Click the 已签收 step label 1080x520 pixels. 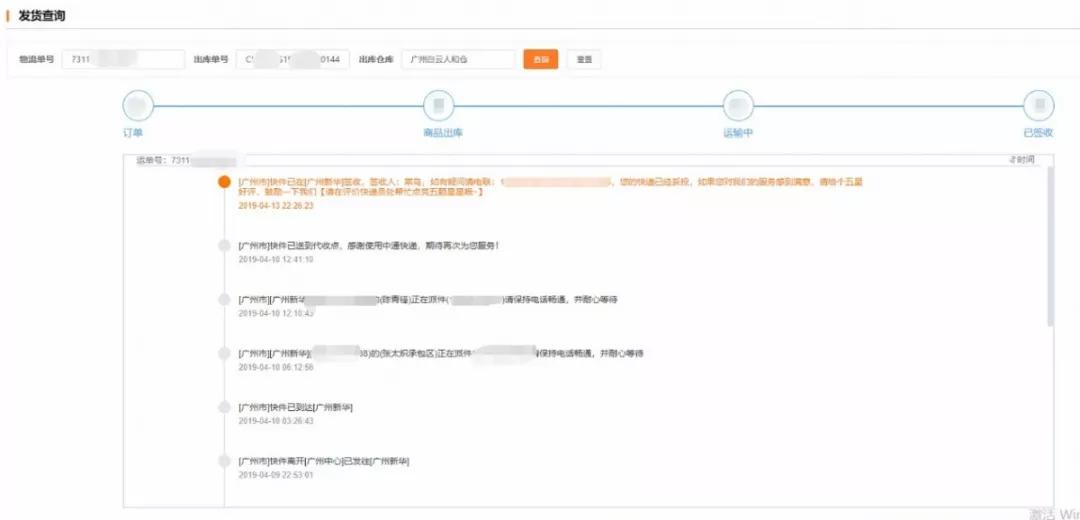tap(1038, 132)
